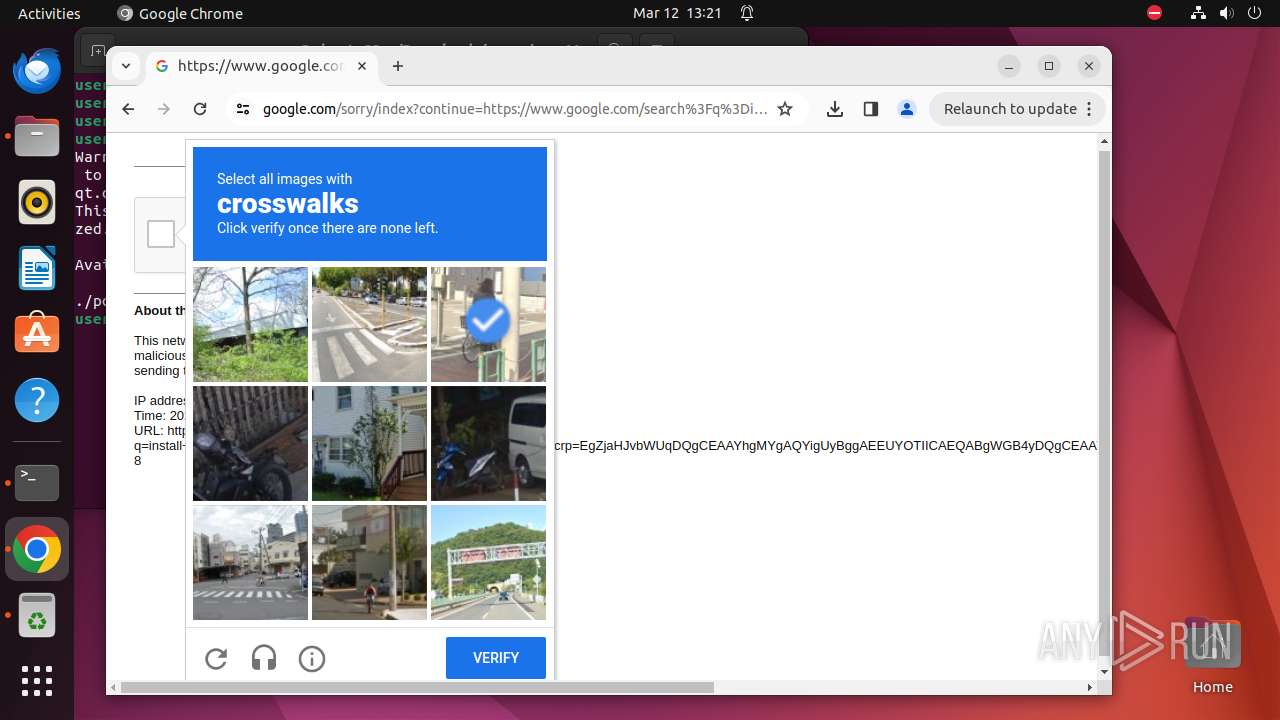Go back to the previous page
Screen dimensions: 1280x720
pyautogui.click(x=128, y=109)
